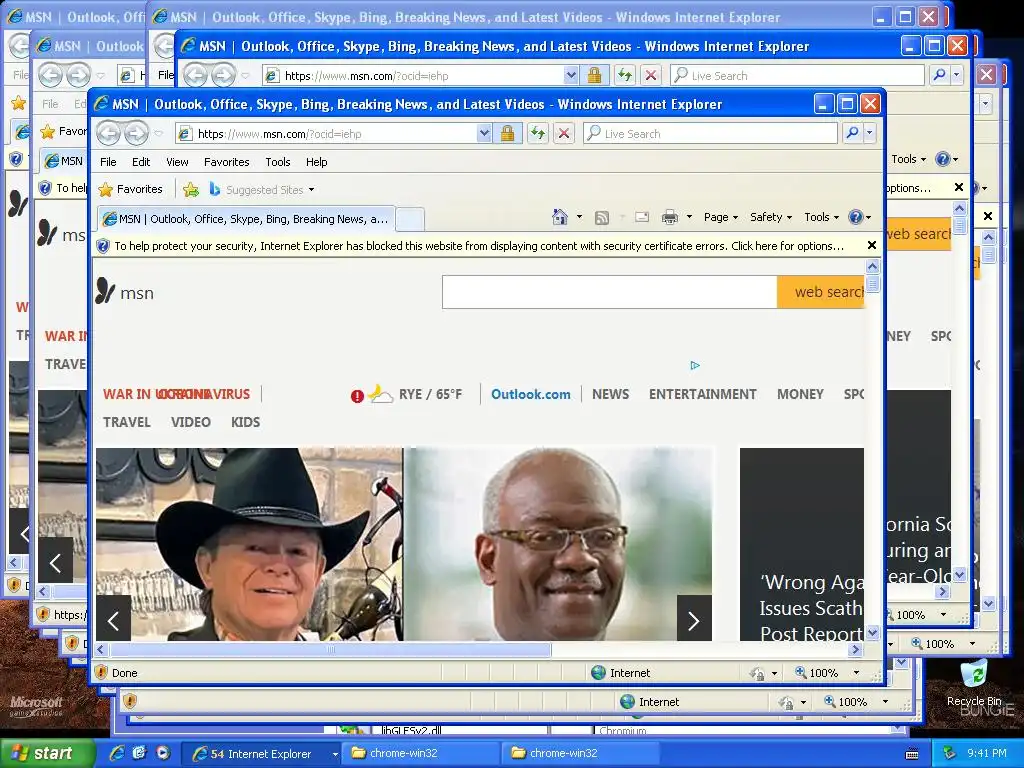Expand recent pages dropdown beside forward button
Image resolution: width=1024 pixels, height=768 pixels.
click(159, 134)
